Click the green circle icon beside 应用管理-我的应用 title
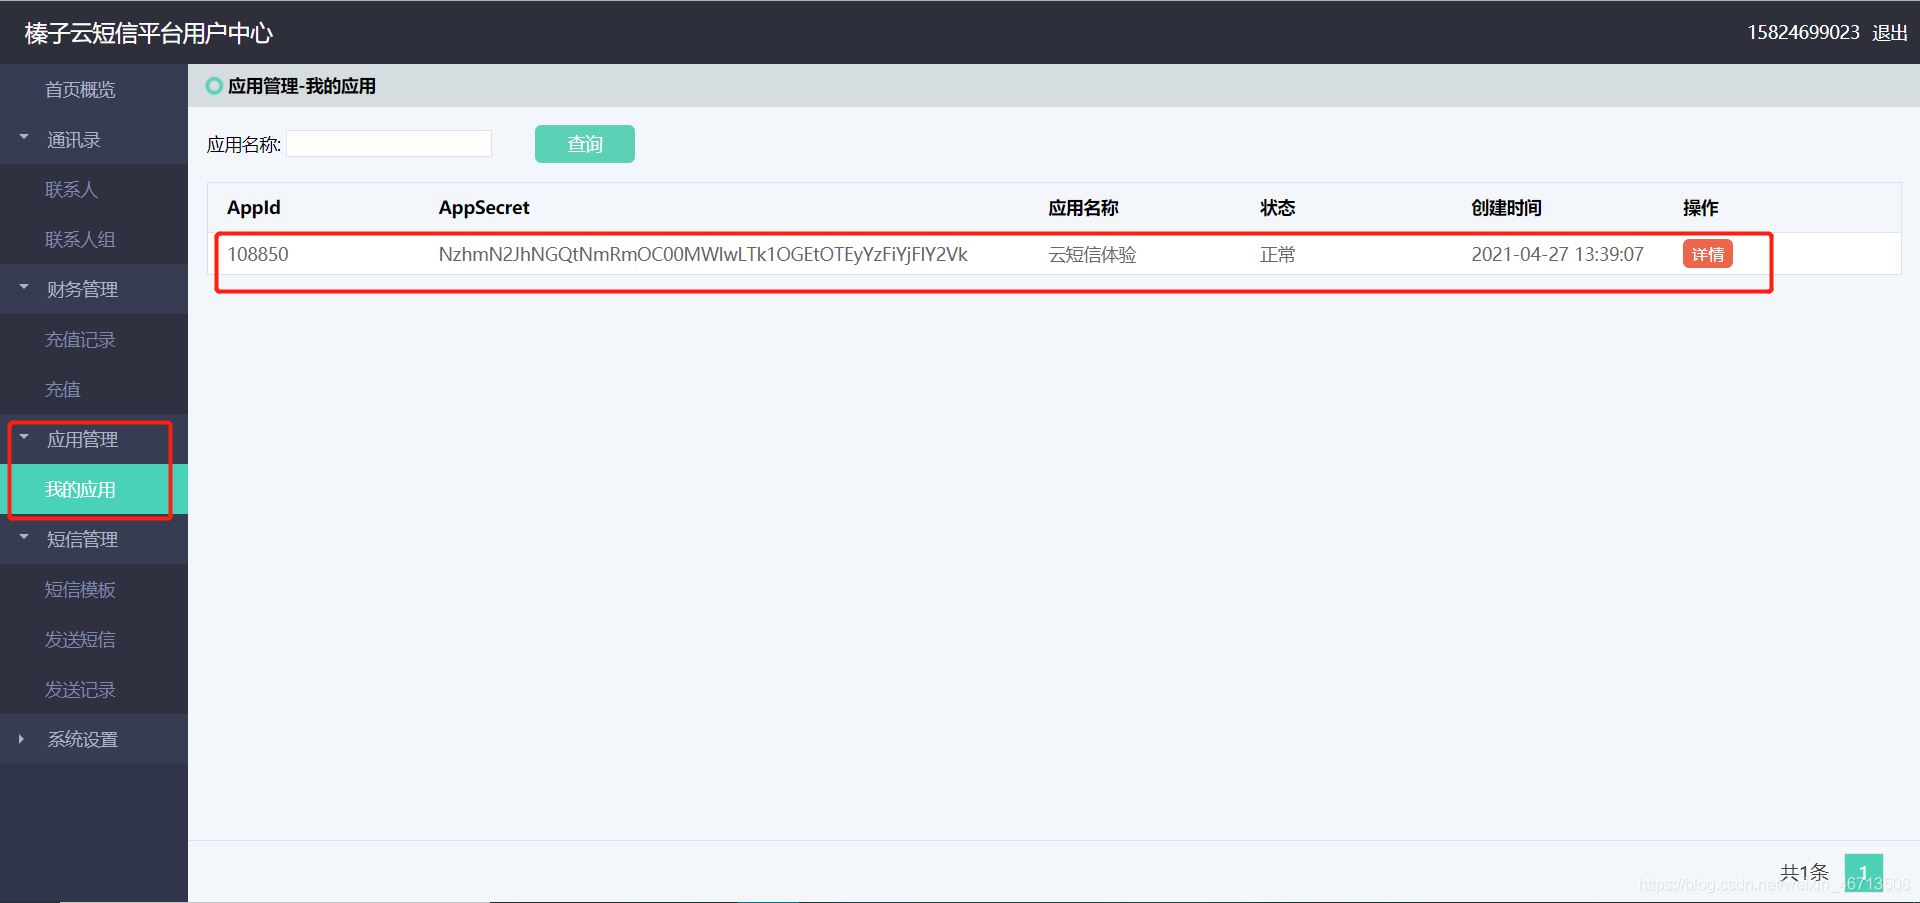Image resolution: width=1920 pixels, height=903 pixels. (x=213, y=86)
